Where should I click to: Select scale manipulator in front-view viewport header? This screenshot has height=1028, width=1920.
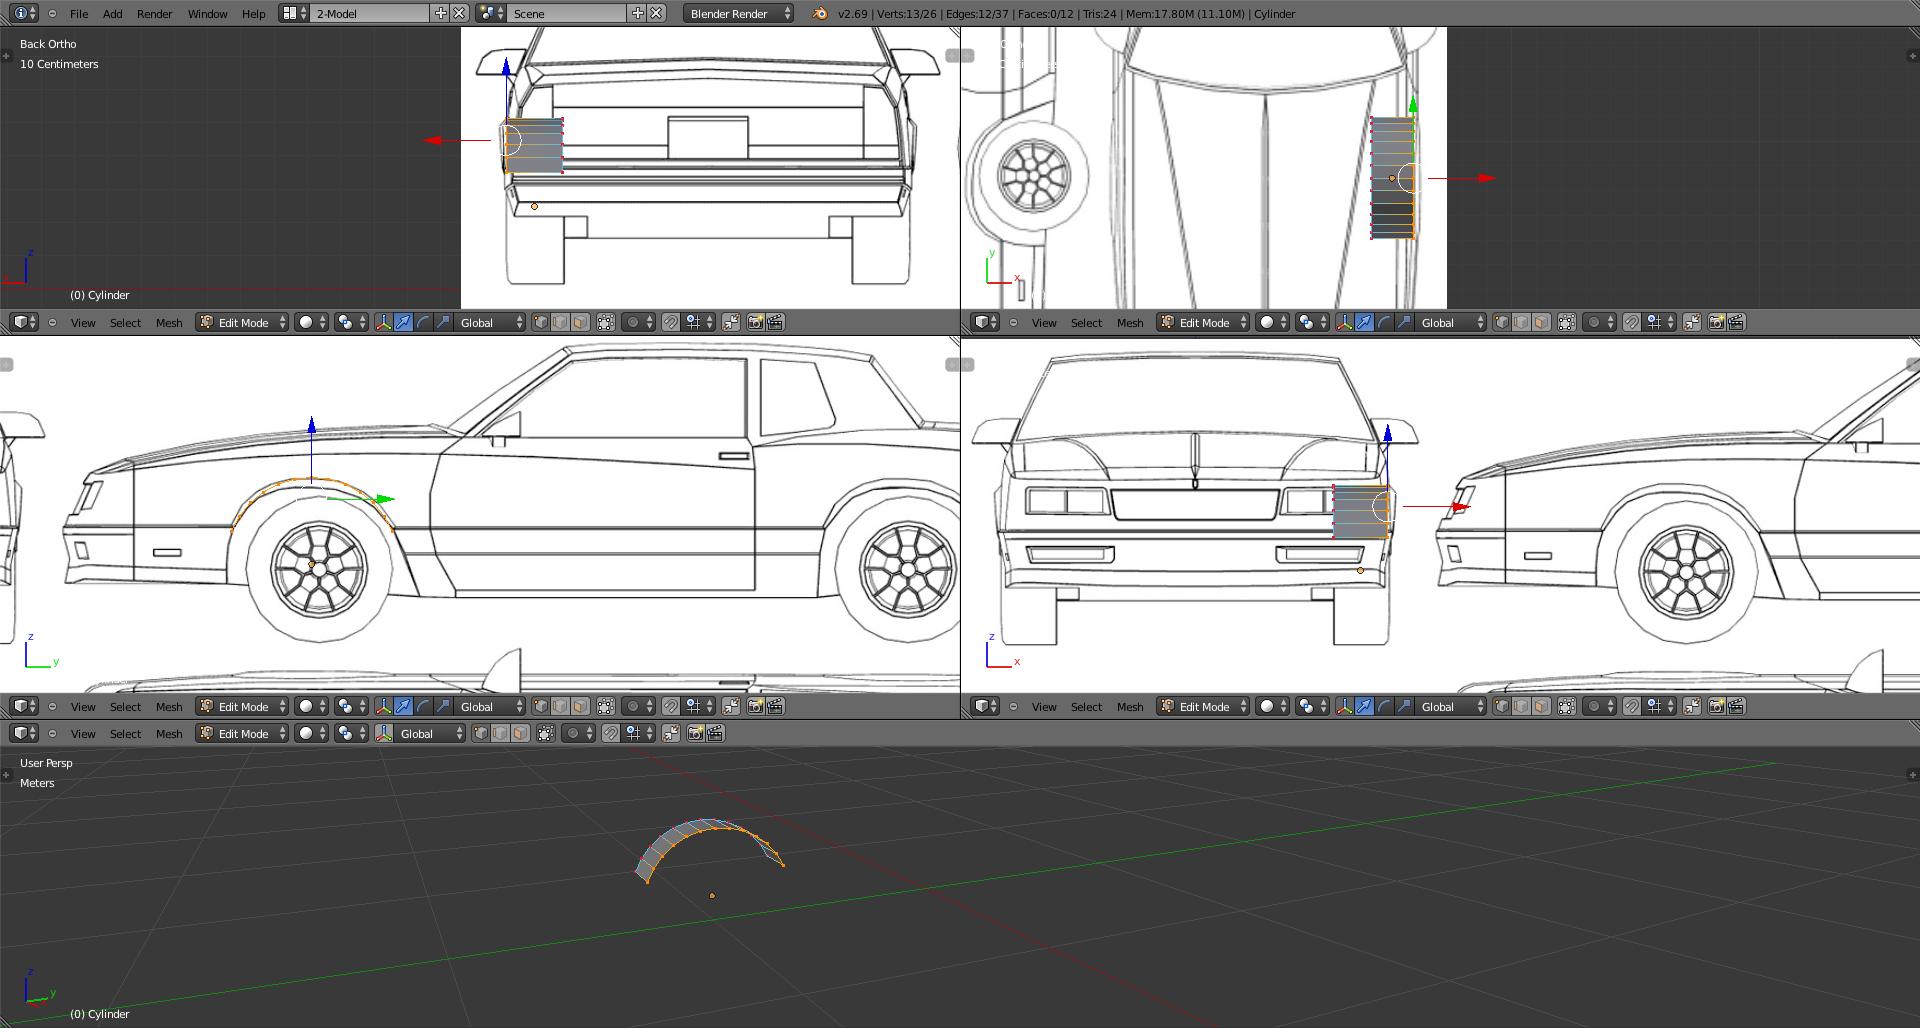tap(1404, 706)
